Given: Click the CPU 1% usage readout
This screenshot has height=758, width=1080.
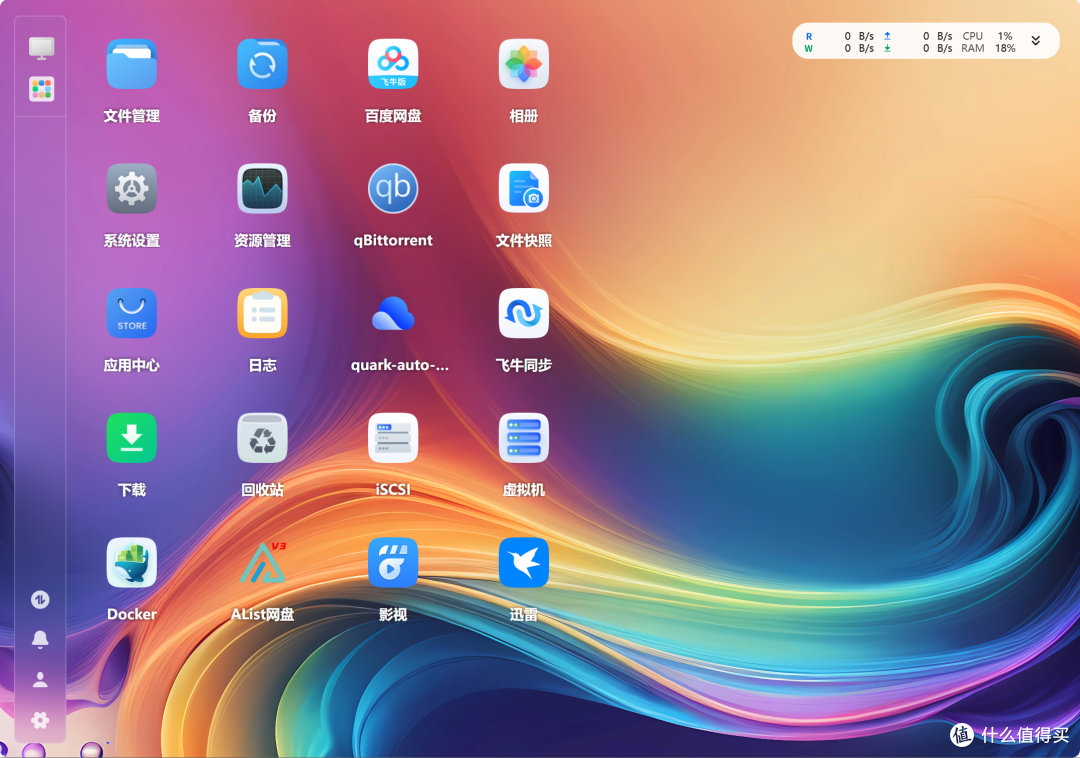Looking at the screenshot, I should tap(988, 36).
